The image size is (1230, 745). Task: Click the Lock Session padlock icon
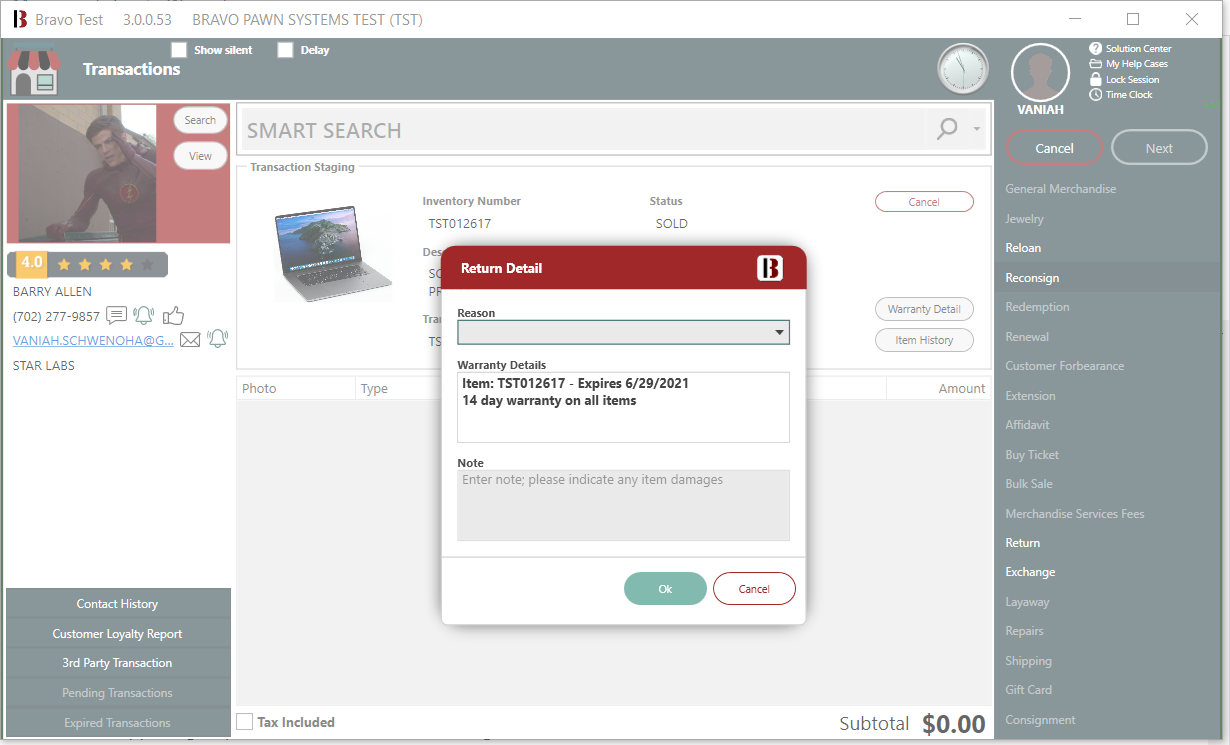[x=1095, y=79]
